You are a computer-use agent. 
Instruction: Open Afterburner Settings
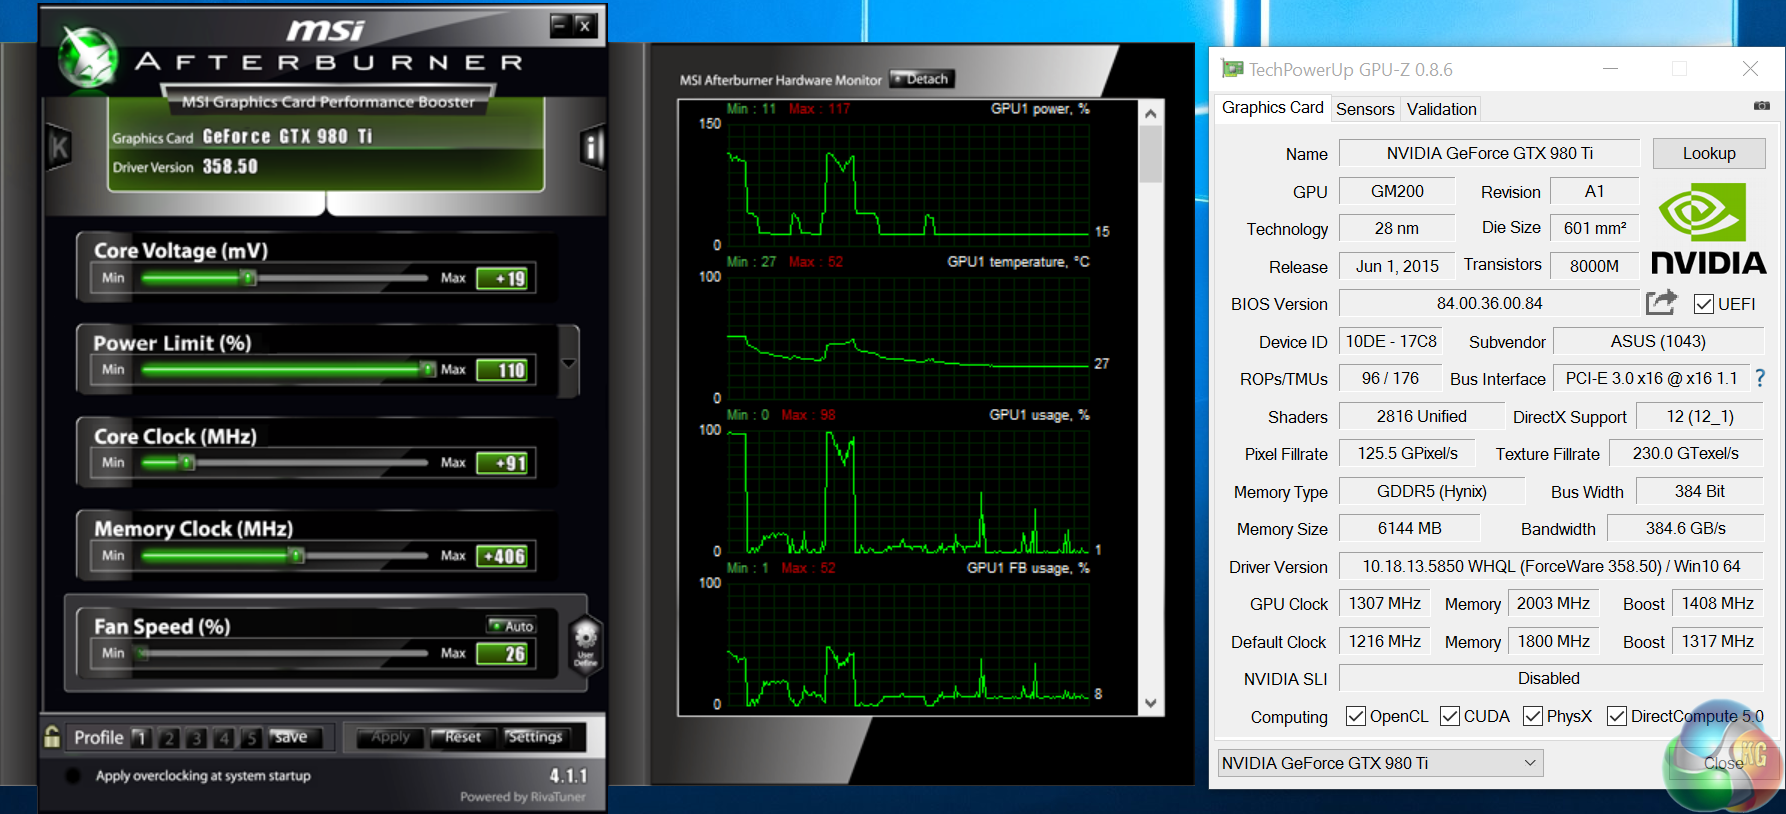click(535, 737)
